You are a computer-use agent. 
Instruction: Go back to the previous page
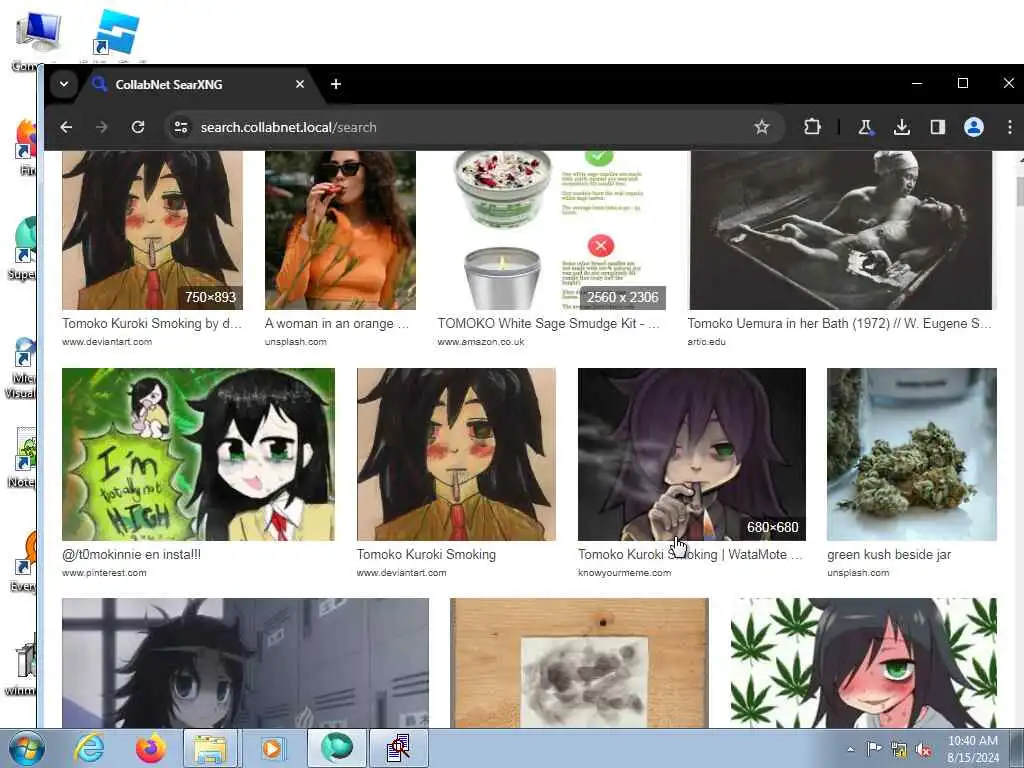66,127
